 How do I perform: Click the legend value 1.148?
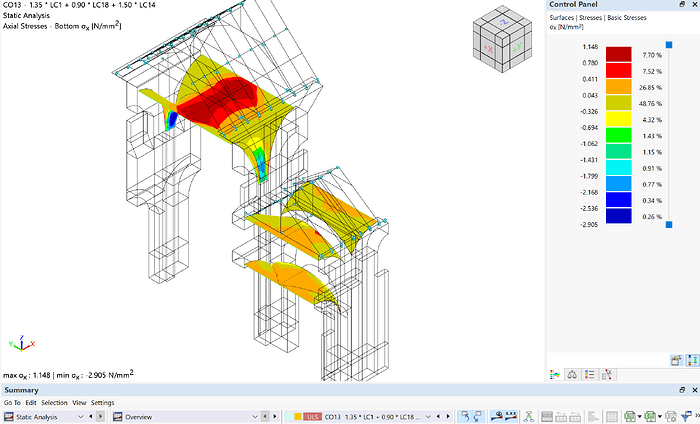click(x=590, y=47)
